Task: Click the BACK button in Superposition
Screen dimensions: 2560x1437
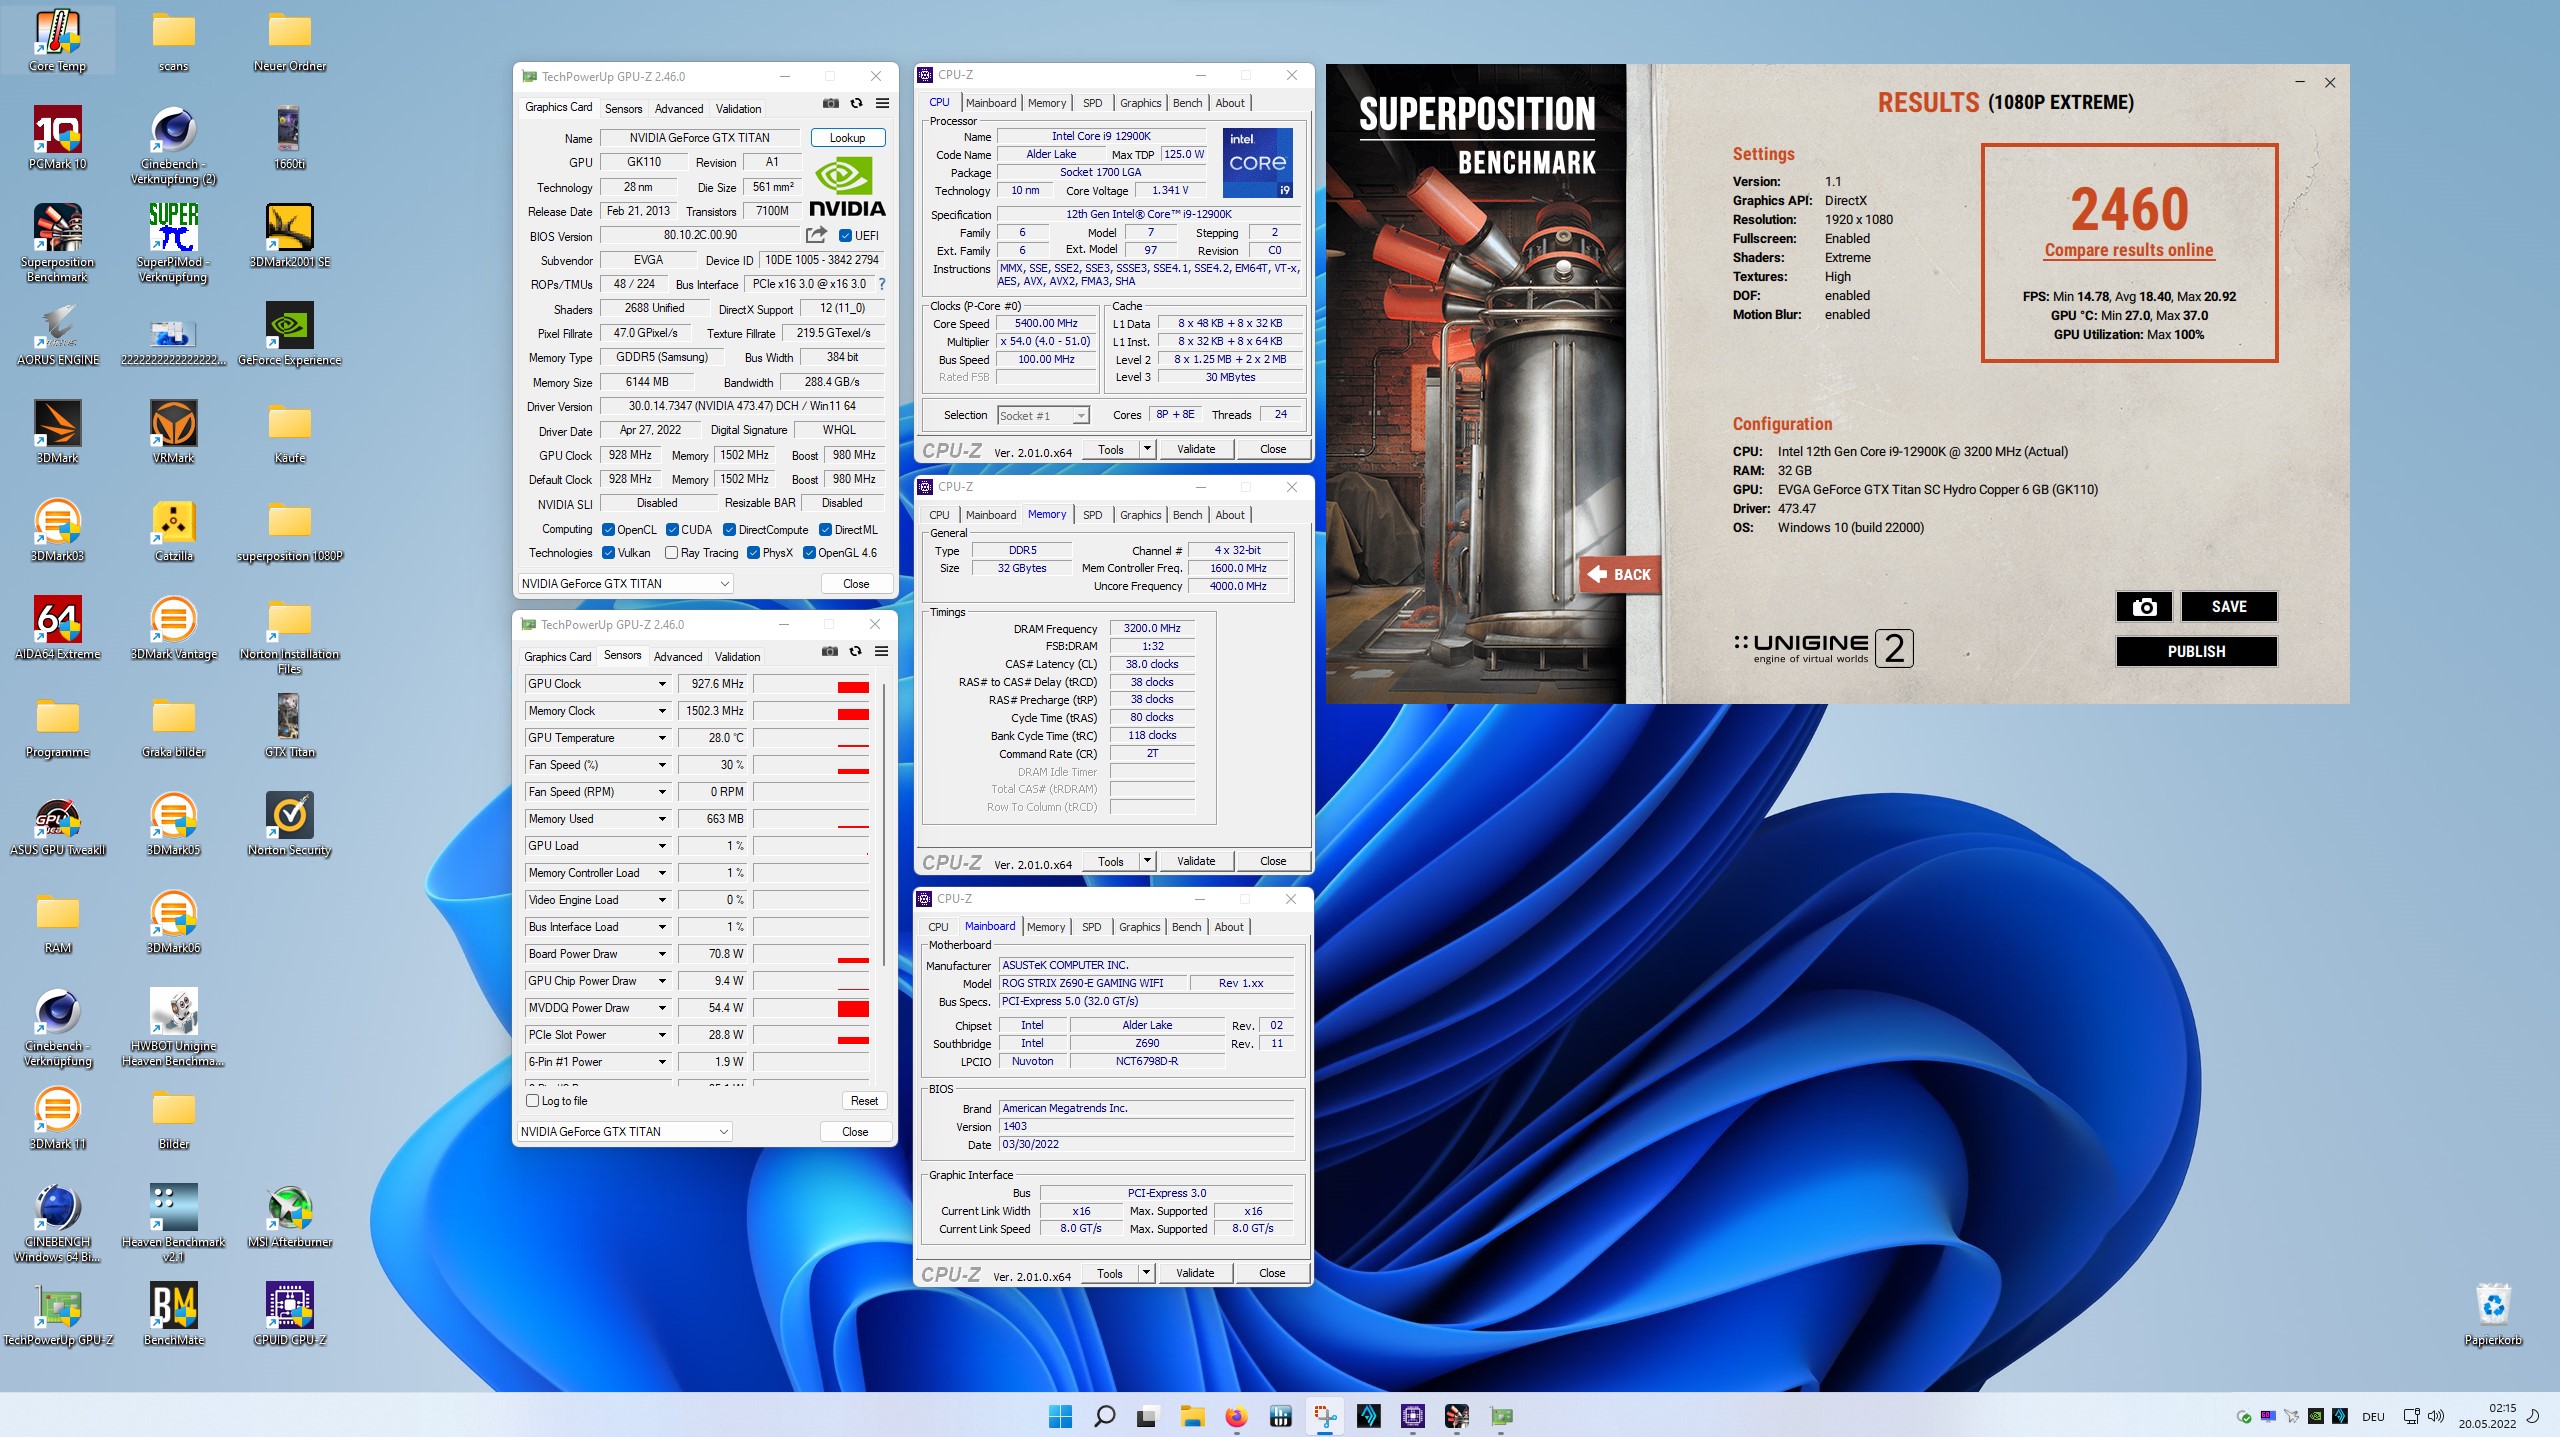Action: coord(1620,574)
